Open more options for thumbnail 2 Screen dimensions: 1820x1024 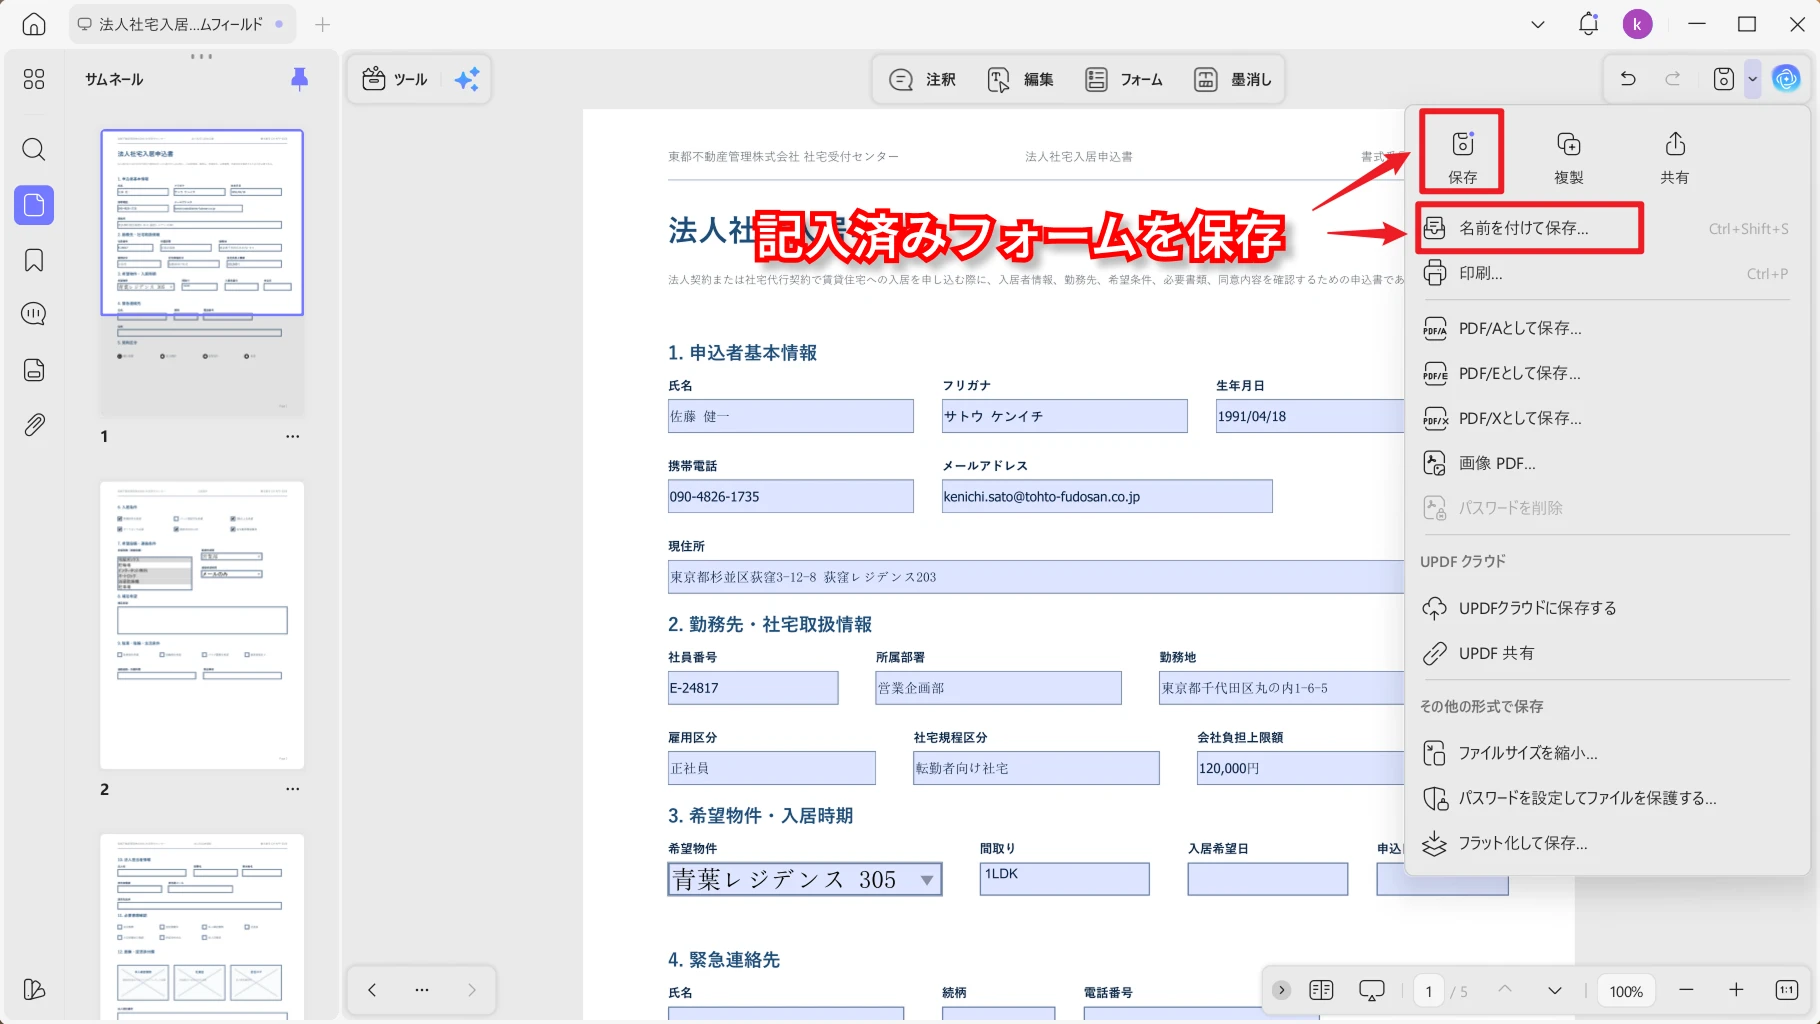[x=292, y=789]
